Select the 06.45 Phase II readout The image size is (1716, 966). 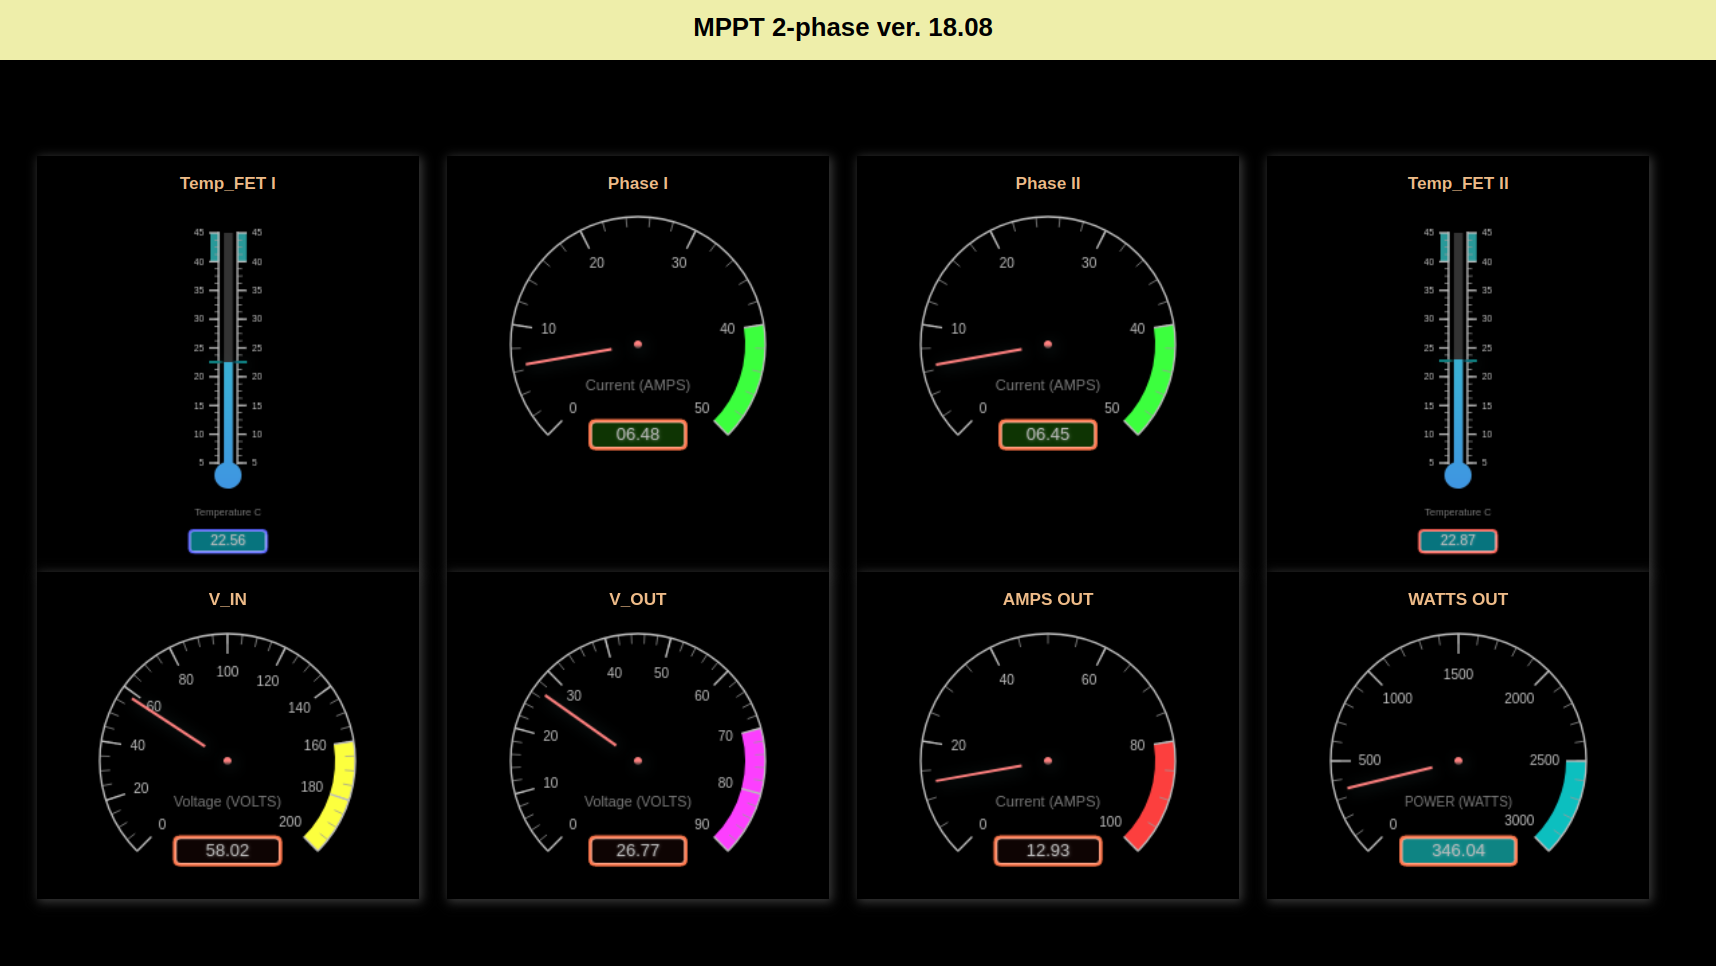point(1048,435)
